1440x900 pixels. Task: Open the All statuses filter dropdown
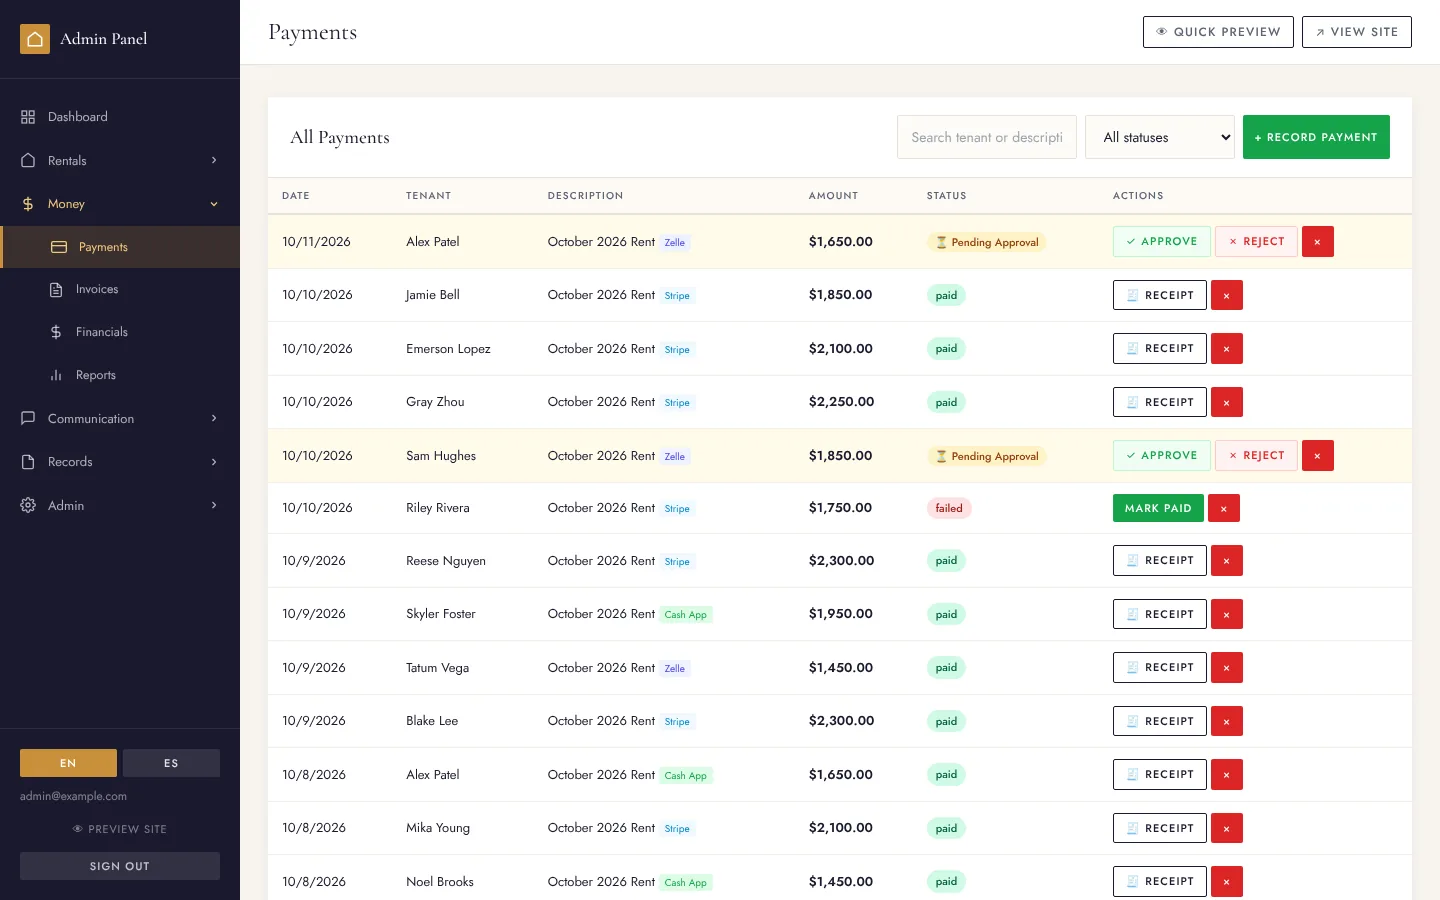(1160, 137)
